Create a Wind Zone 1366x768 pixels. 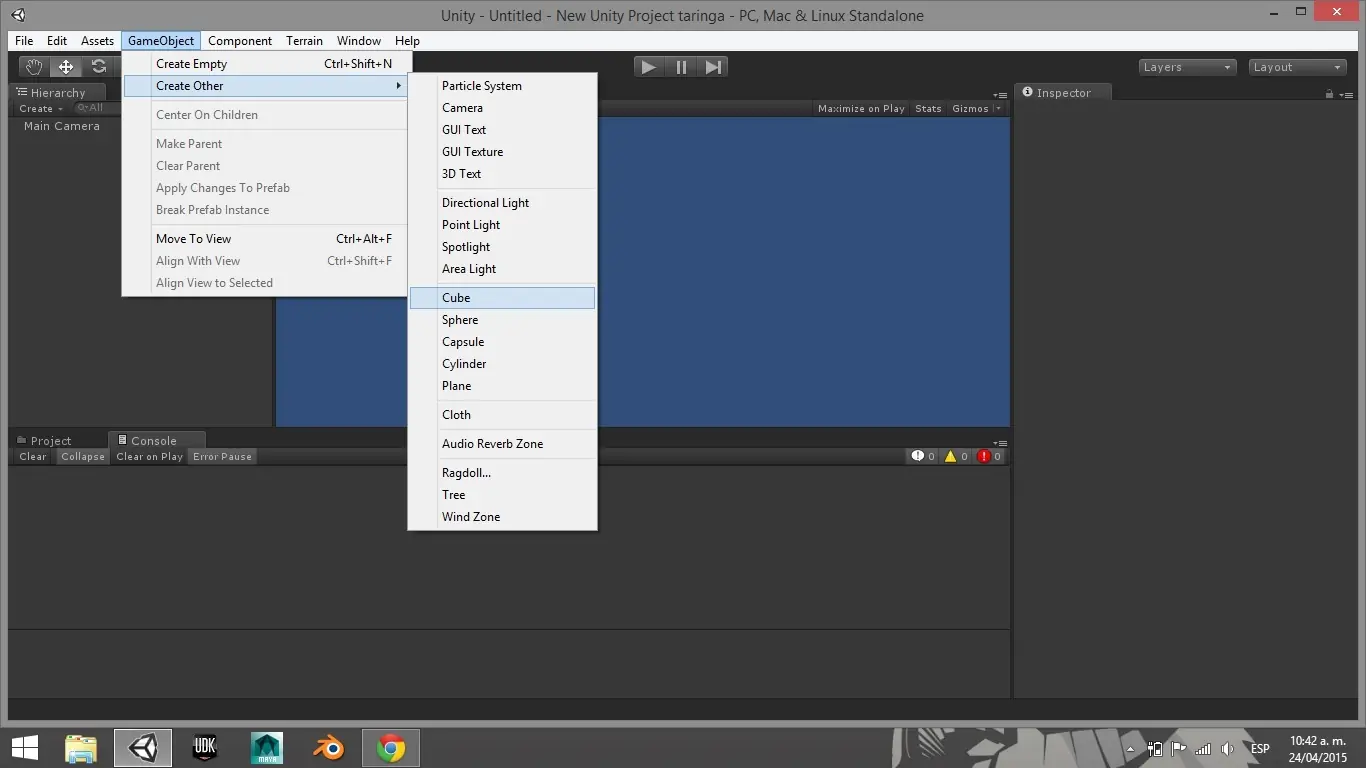pos(502,517)
